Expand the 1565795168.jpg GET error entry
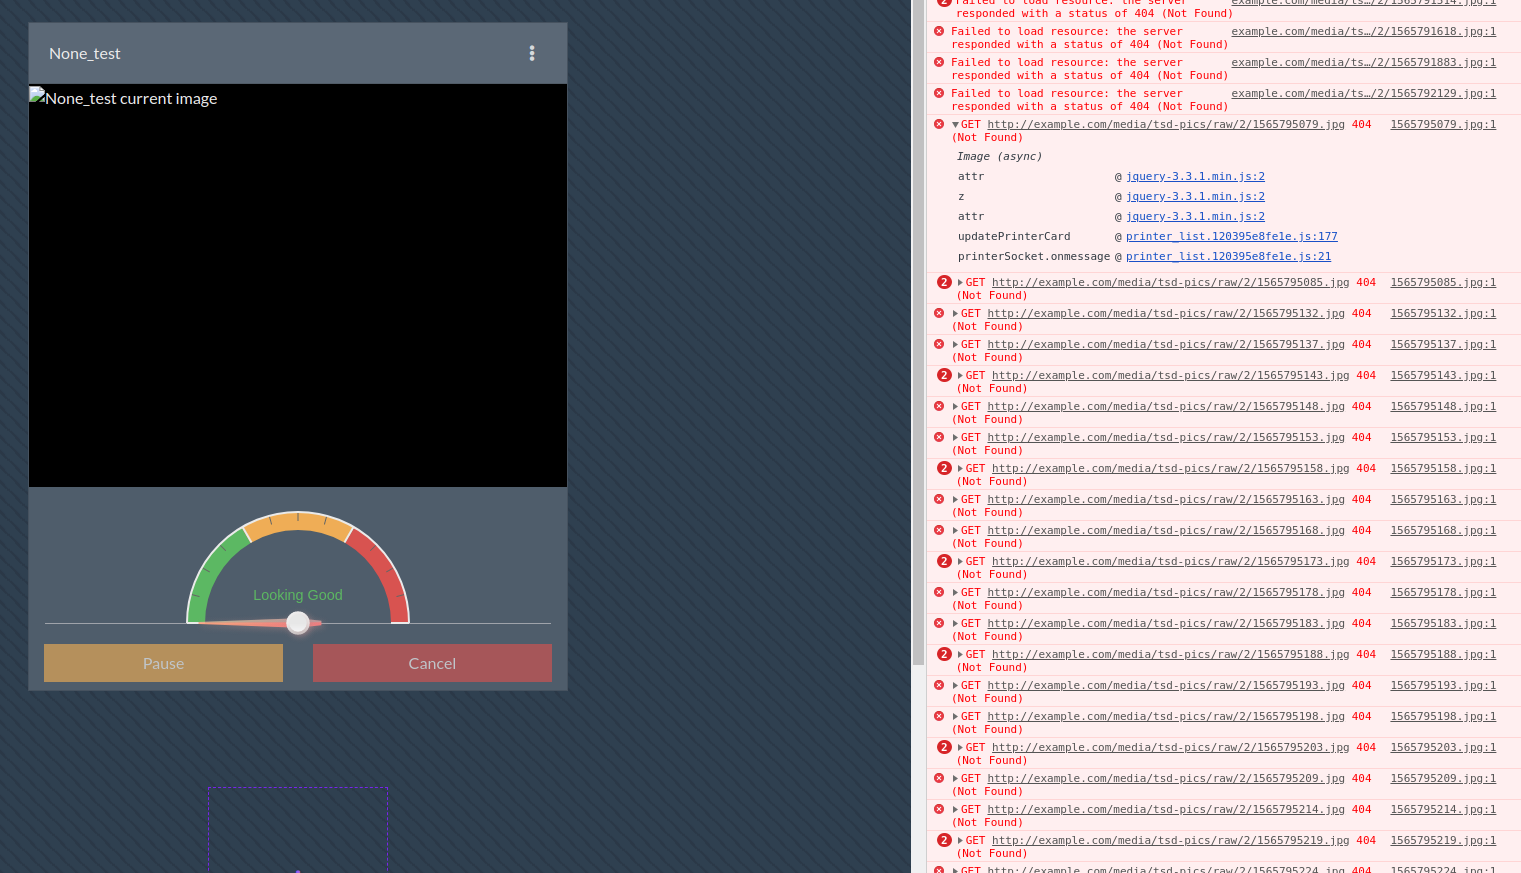This screenshot has width=1521, height=873. click(x=955, y=530)
